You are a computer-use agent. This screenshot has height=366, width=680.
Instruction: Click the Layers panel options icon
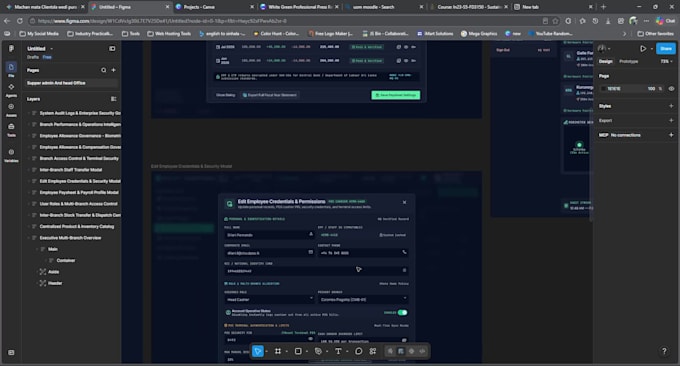click(114, 99)
